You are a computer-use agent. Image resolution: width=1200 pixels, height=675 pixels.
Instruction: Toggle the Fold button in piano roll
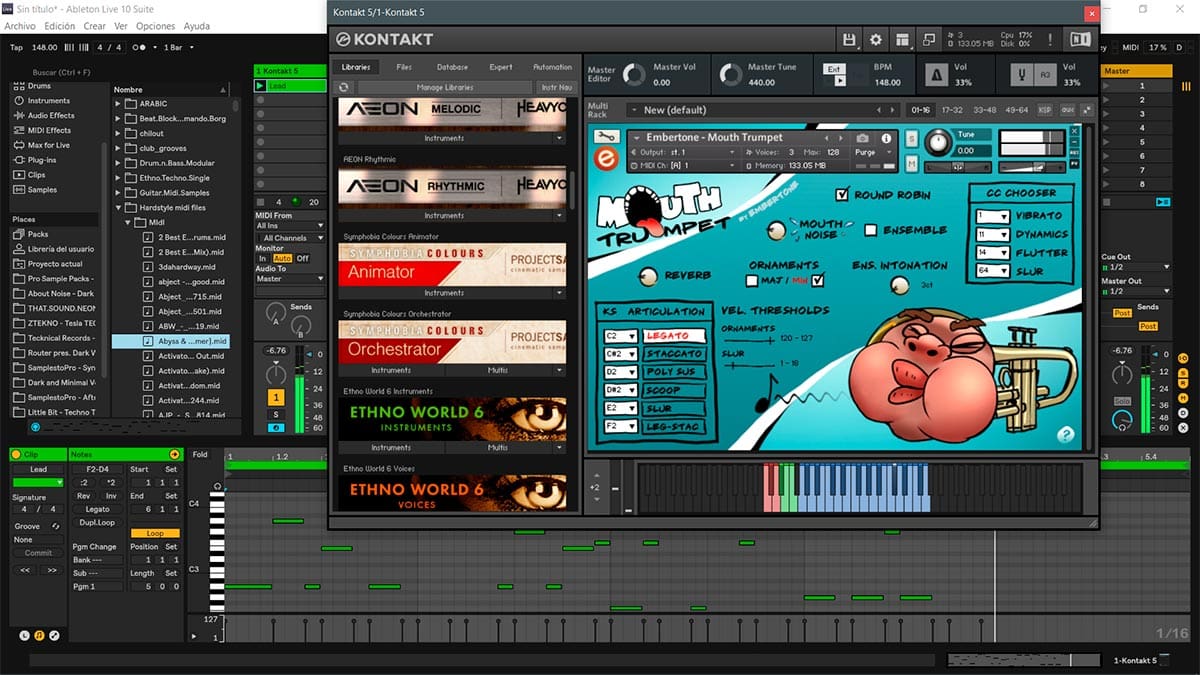pyautogui.click(x=200, y=455)
